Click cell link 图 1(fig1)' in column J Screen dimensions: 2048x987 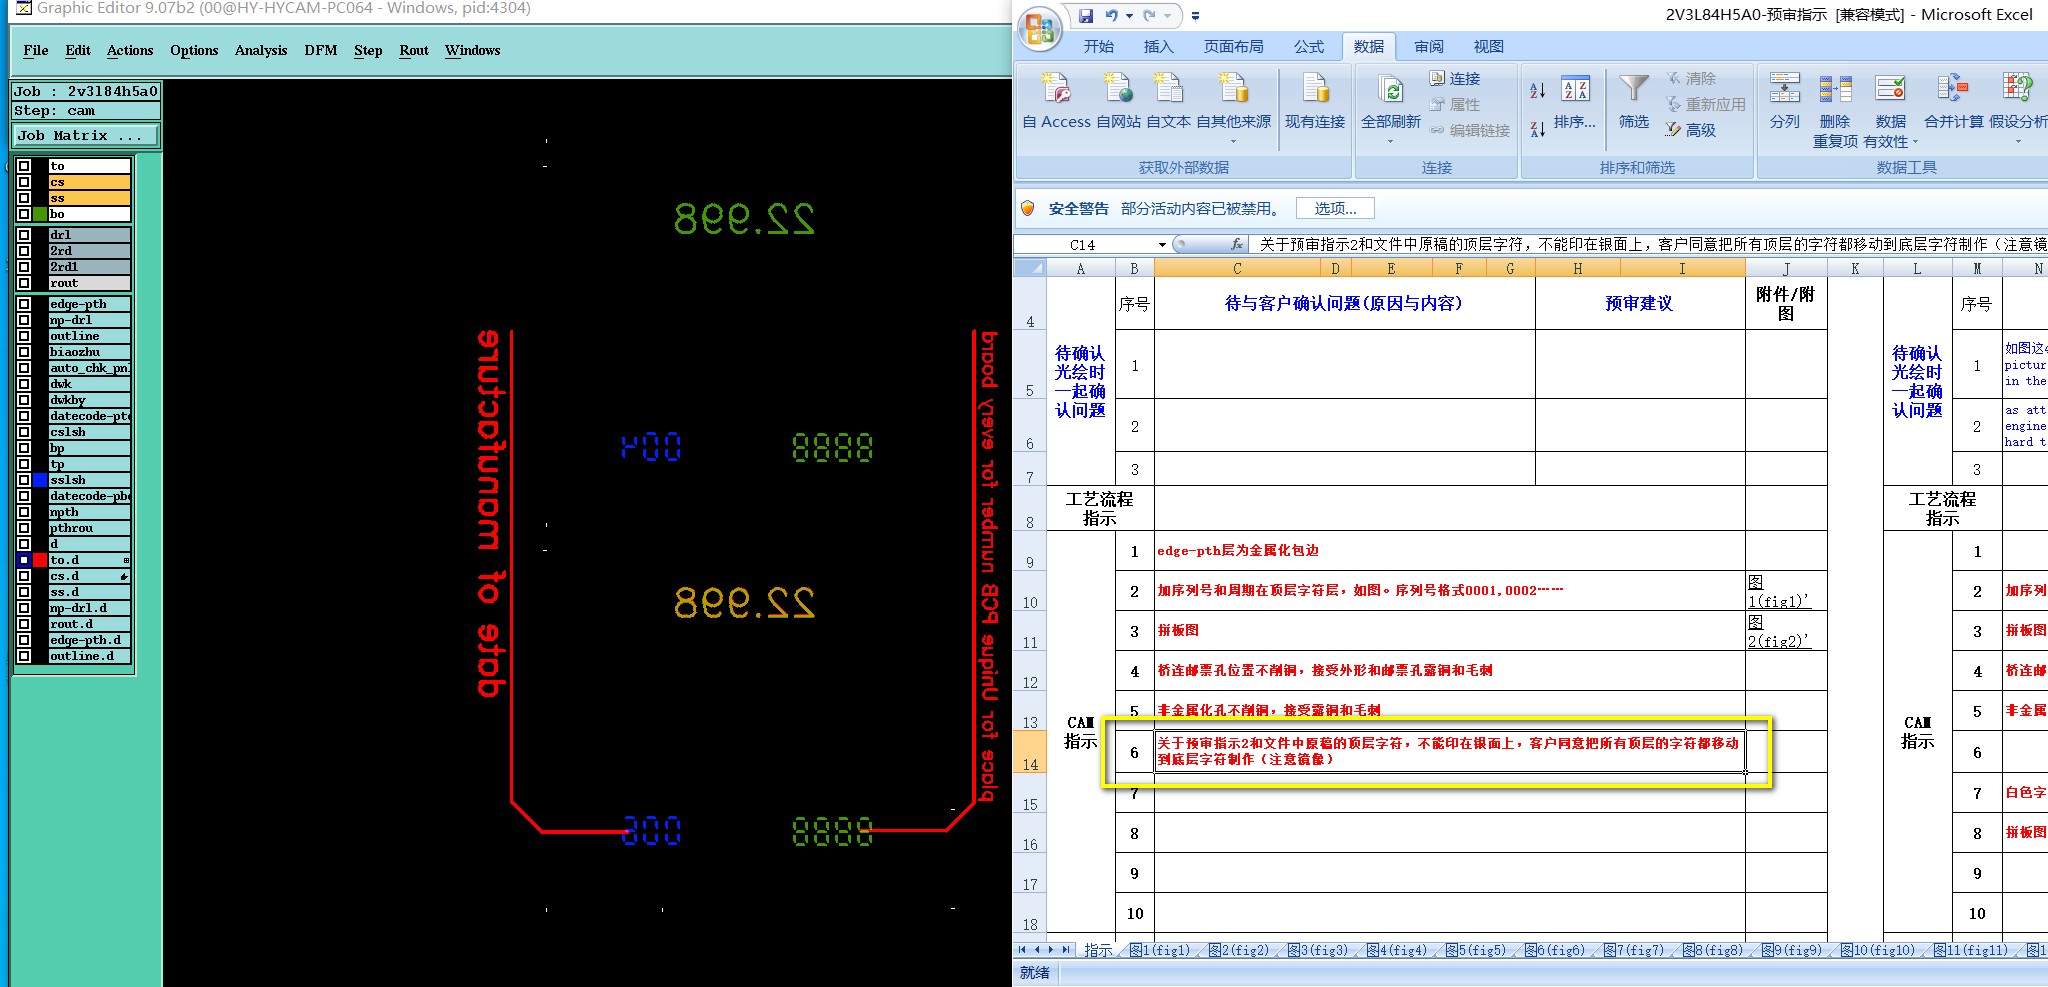(x=1779, y=591)
